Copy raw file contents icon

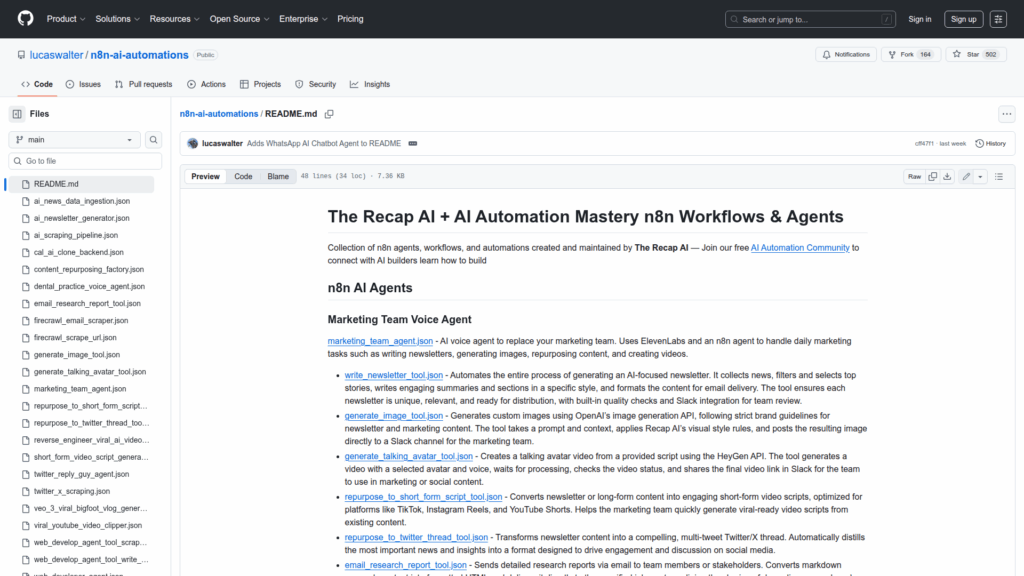(x=932, y=177)
